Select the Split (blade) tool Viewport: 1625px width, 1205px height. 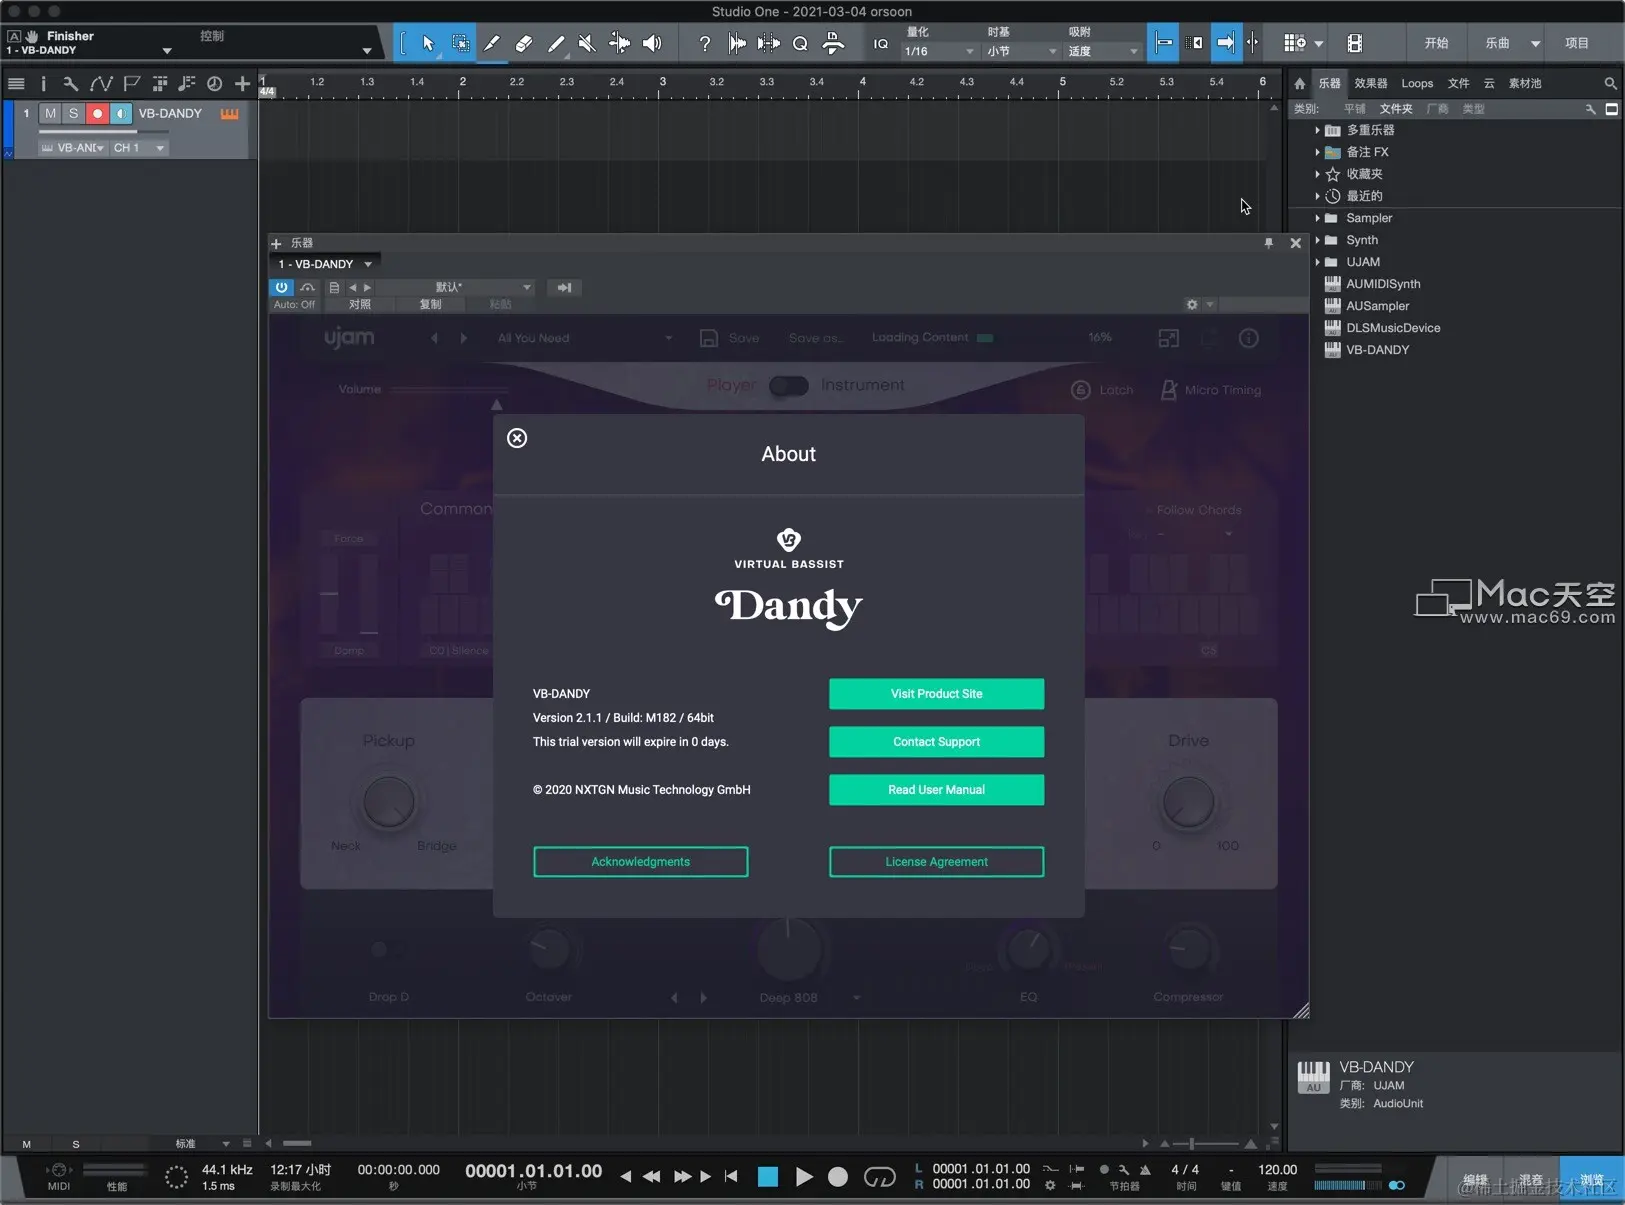pos(492,43)
